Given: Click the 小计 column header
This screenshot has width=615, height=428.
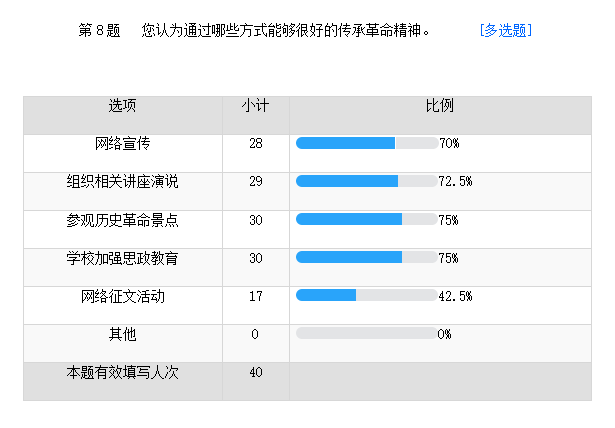Looking at the screenshot, I should [255, 106].
